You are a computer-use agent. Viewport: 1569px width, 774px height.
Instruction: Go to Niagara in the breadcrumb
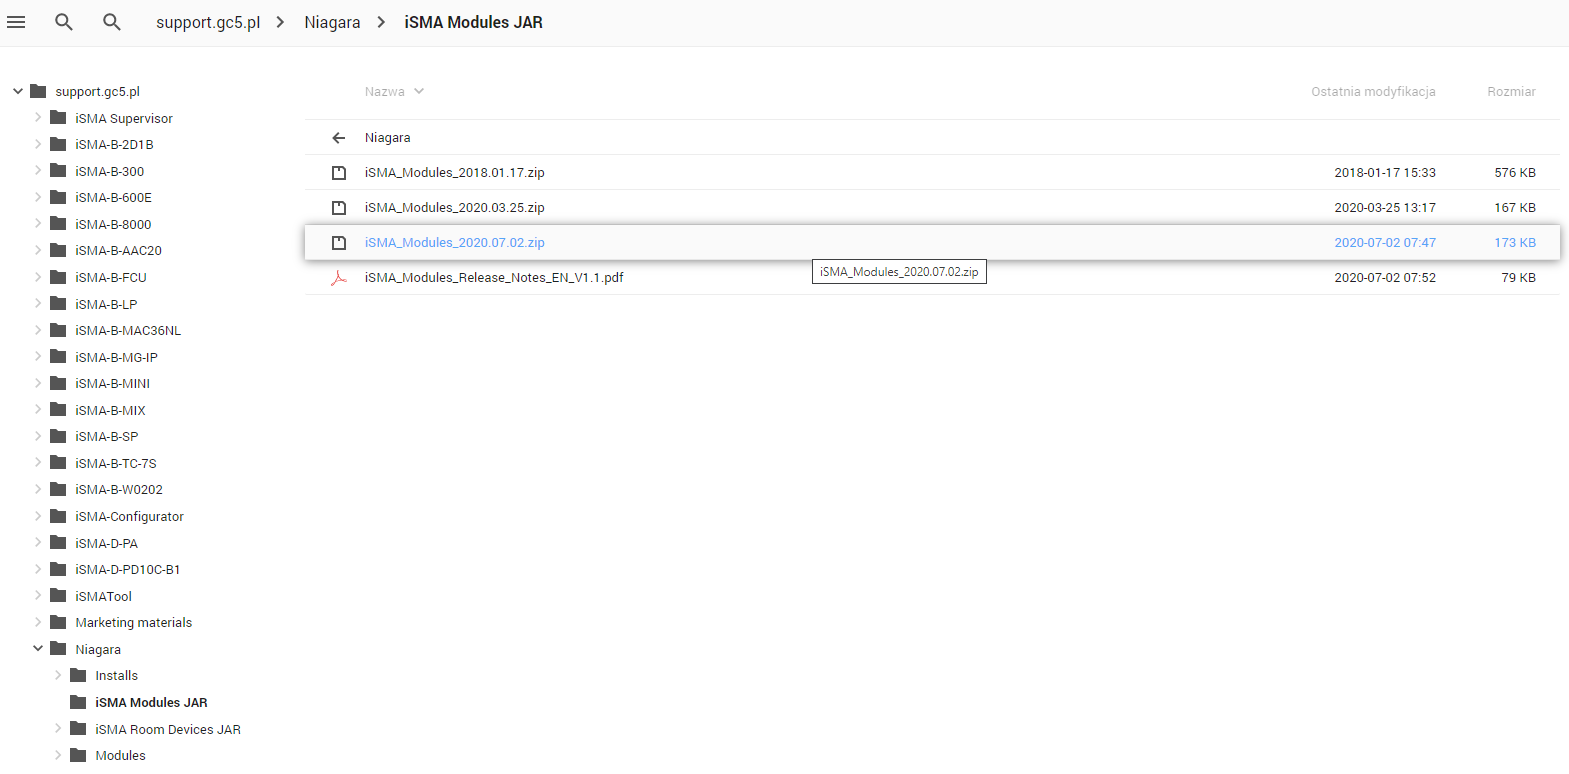pos(332,22)
